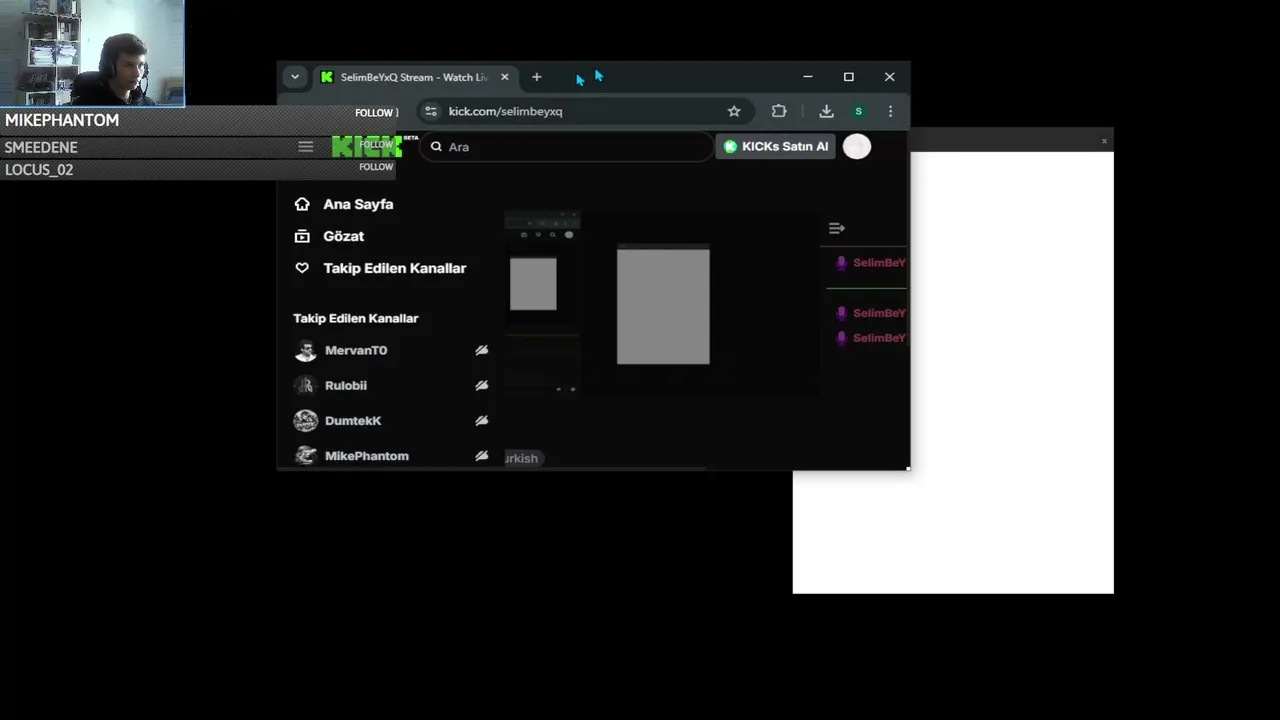This screenshot has width=1280, height=720.
Task: Open the Chrome downloads icon
Action: tap(826, 111)
